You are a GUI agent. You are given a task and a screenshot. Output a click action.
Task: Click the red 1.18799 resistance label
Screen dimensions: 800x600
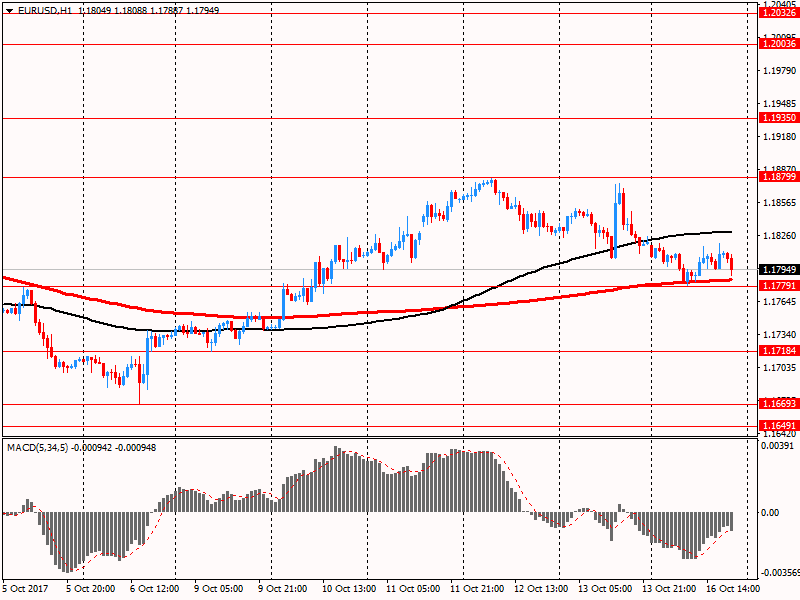[x=779, y=177]
